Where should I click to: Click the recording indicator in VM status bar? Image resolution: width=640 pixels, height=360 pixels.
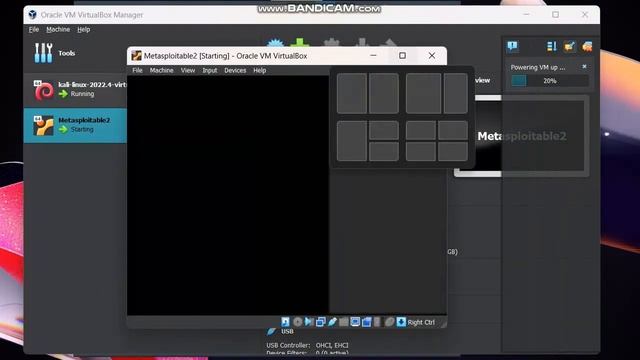(367, 322)
